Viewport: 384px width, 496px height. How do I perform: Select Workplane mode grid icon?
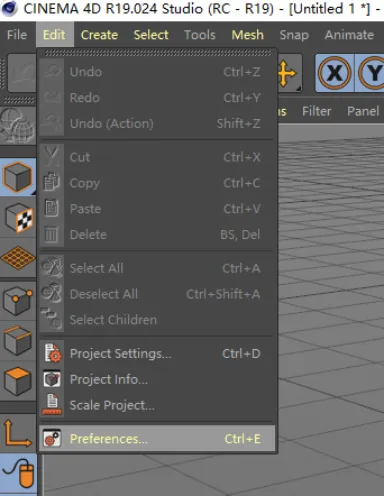[18, 257]
